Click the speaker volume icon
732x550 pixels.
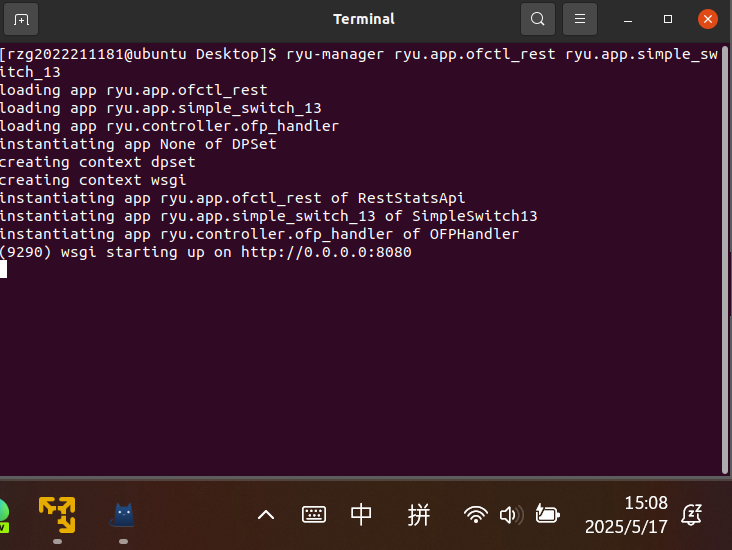[510, 515]
